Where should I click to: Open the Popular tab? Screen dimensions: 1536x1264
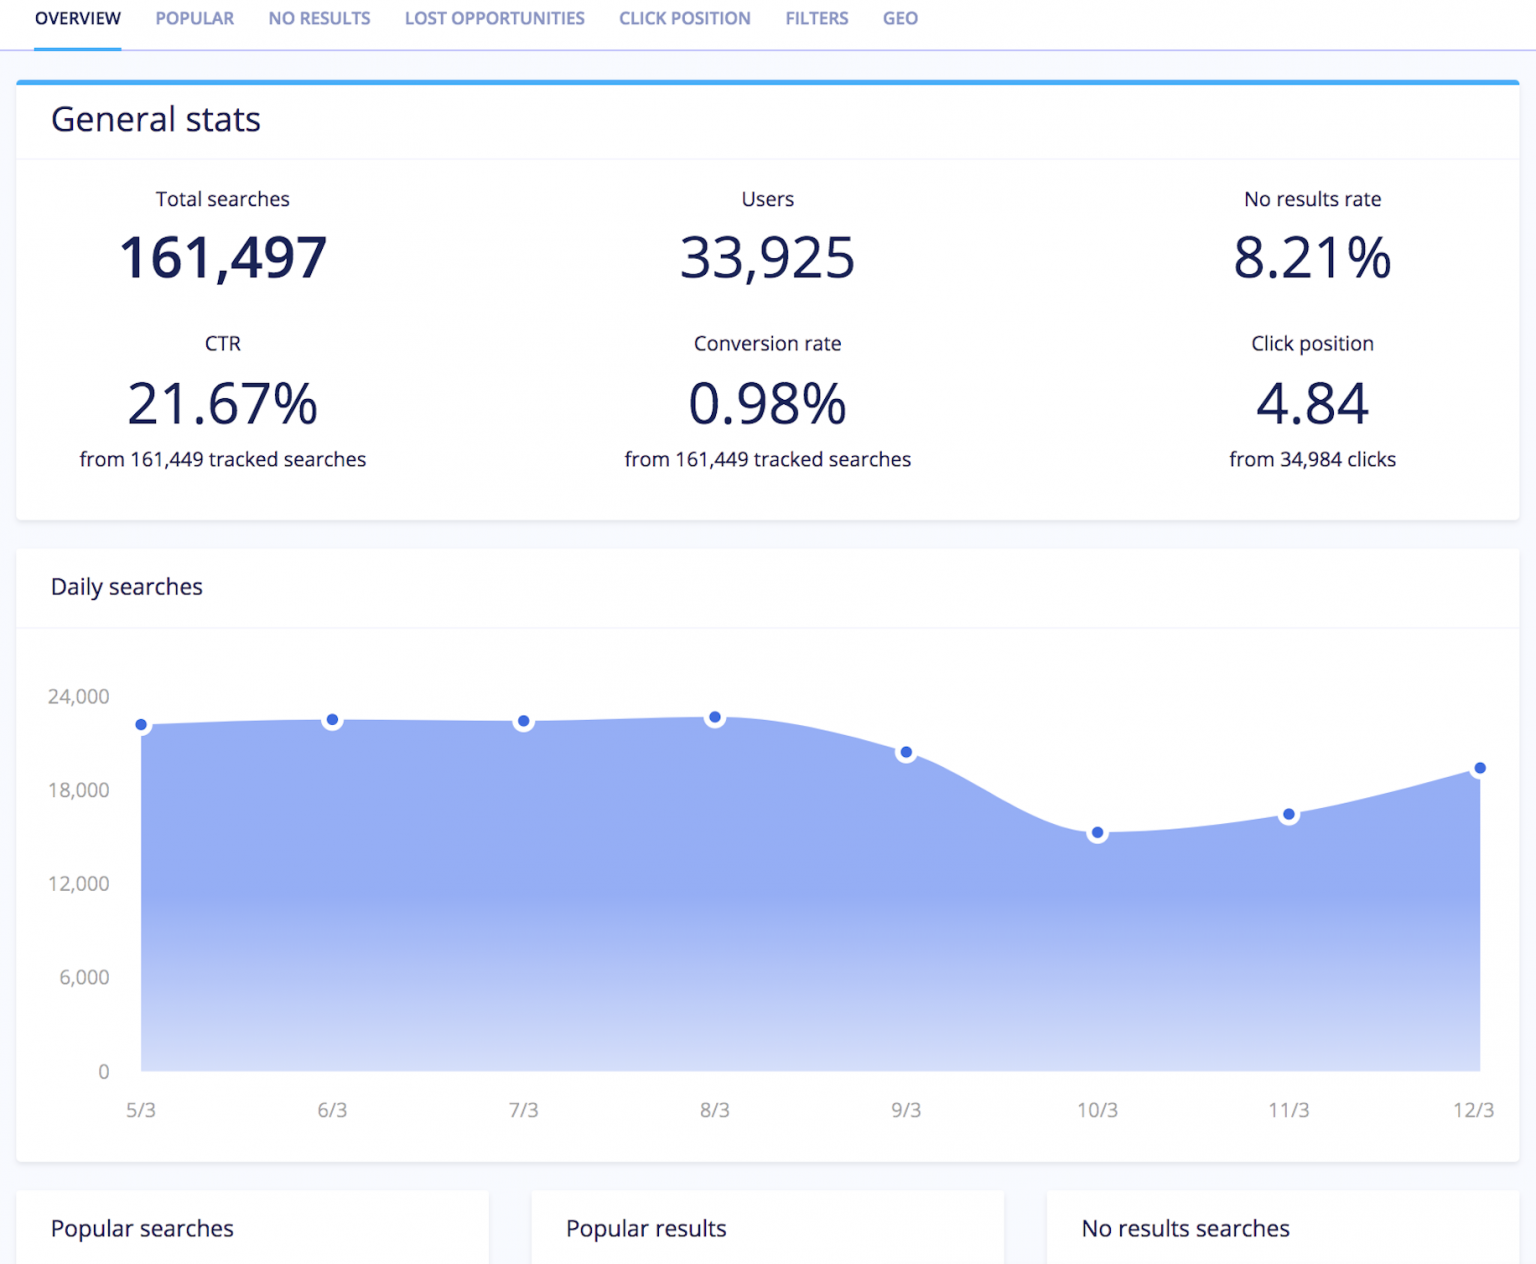tap(194, 19)
